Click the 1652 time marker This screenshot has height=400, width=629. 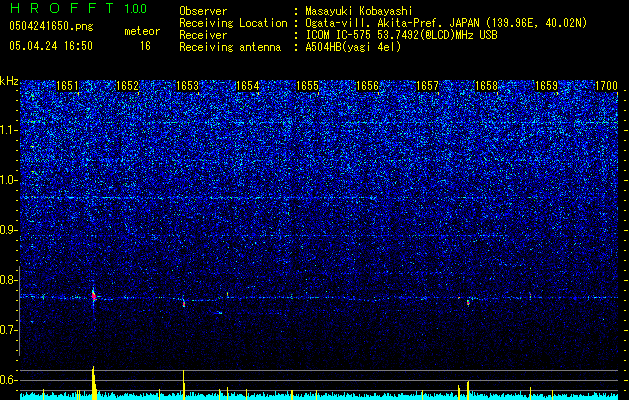click(127, 86)
